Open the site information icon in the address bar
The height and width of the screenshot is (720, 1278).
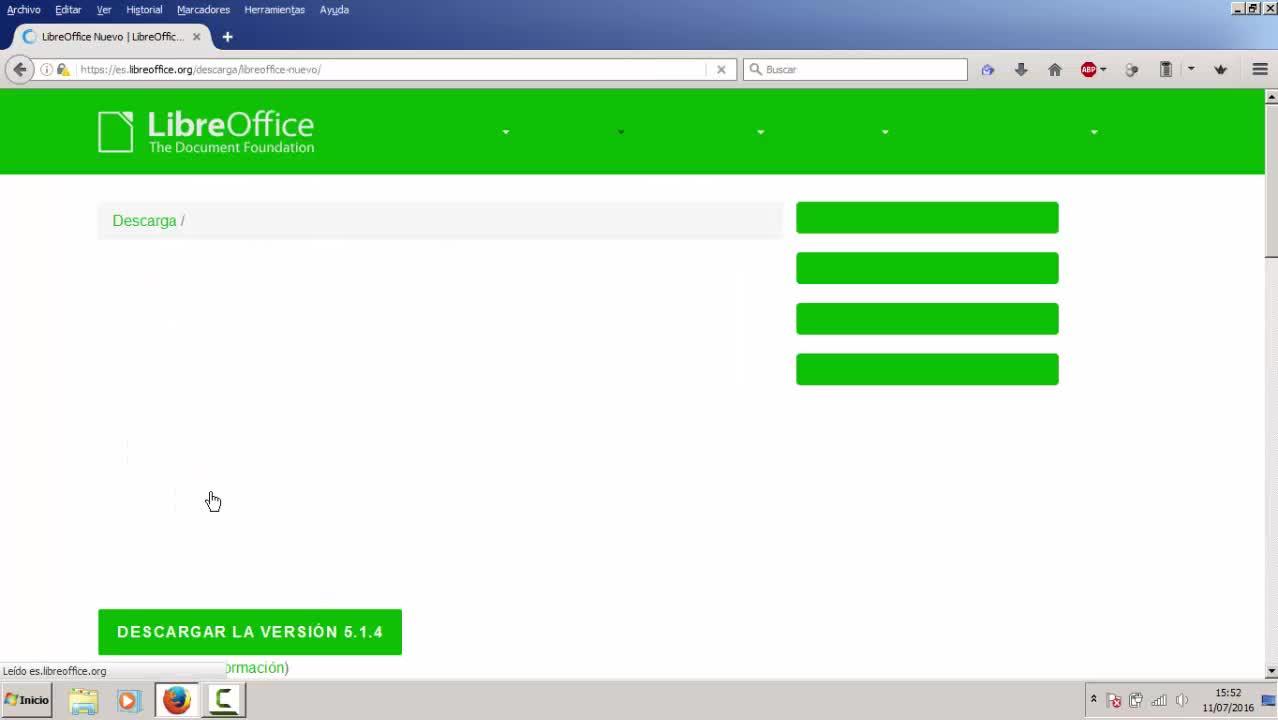[46, 69]
